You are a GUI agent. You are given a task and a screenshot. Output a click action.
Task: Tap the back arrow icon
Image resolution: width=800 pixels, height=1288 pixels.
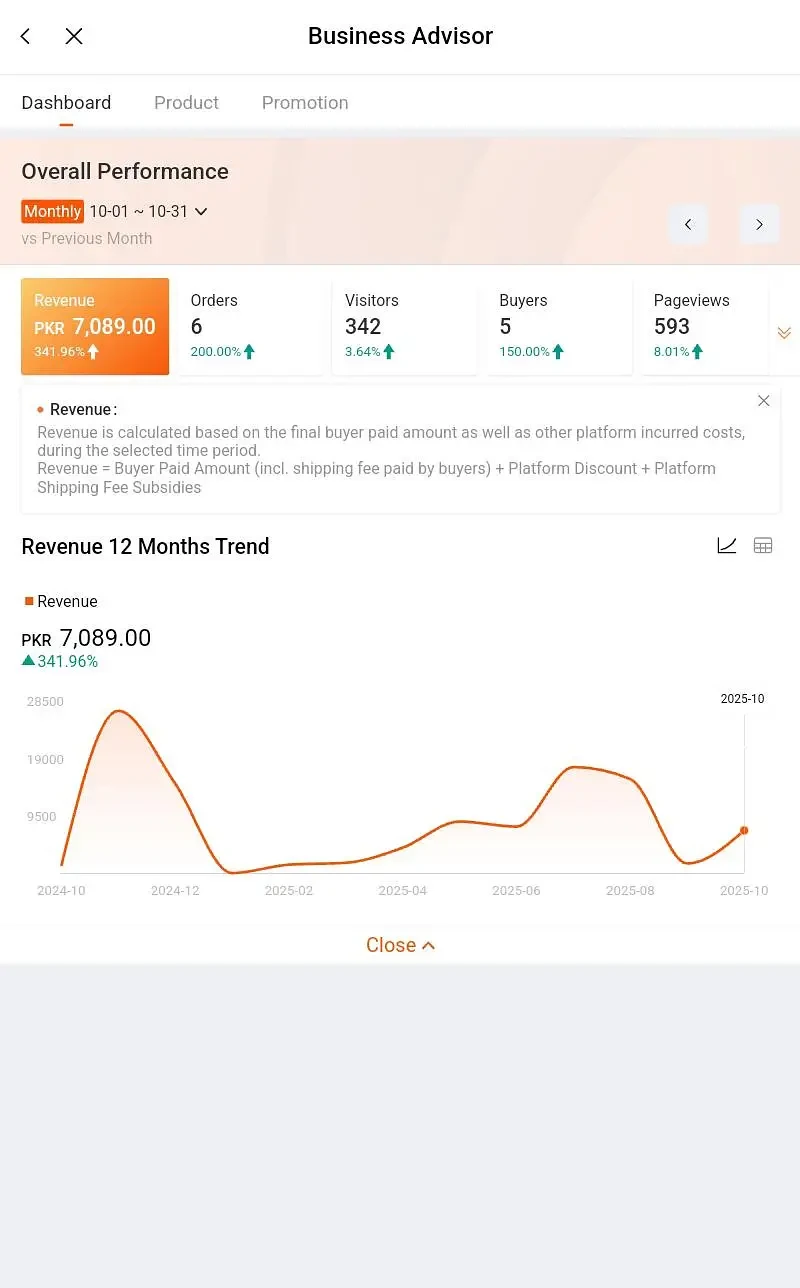click(x=26, y=36)
